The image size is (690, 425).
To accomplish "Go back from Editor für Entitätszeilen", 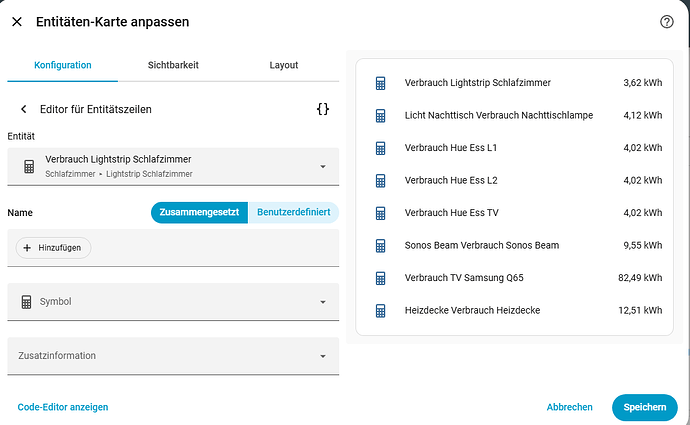I will tap(24, 109).
